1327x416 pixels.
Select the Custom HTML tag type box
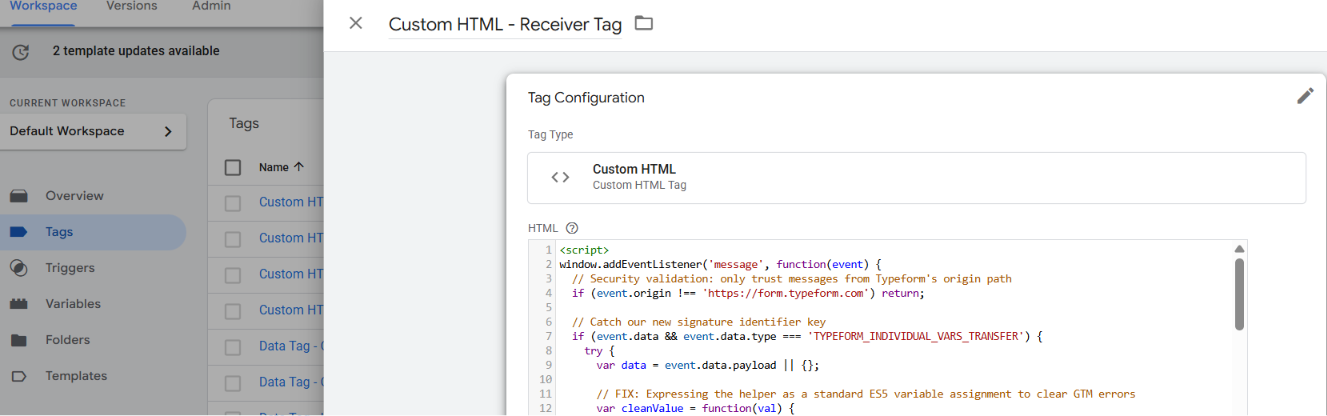pos(916,178)
